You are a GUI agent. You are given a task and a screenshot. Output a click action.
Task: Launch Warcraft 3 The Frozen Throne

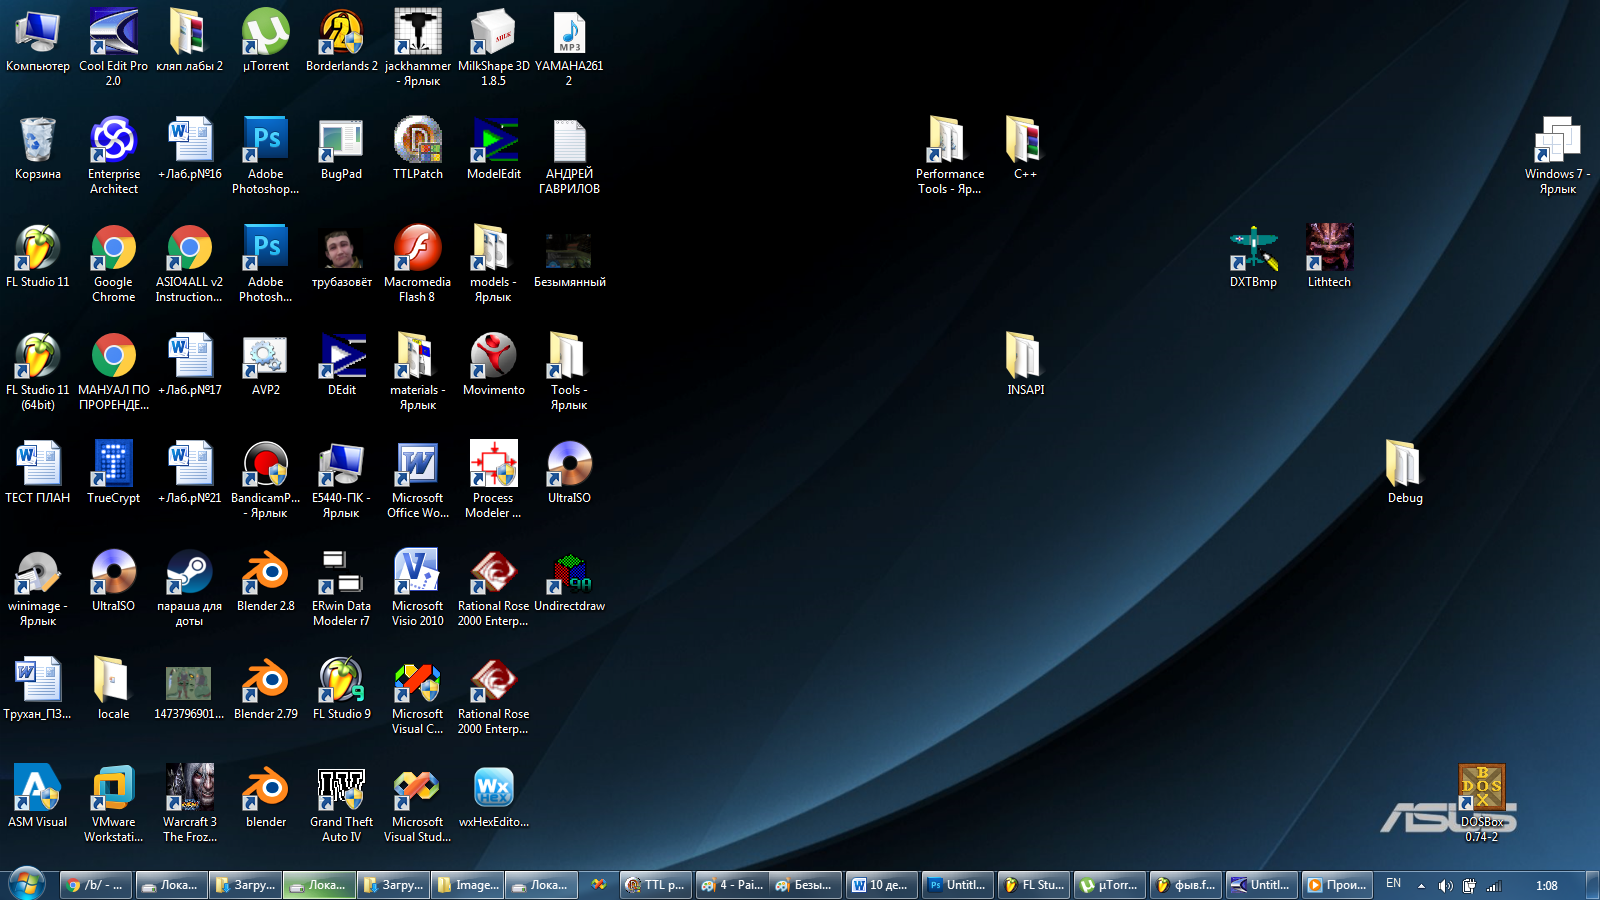189,802
